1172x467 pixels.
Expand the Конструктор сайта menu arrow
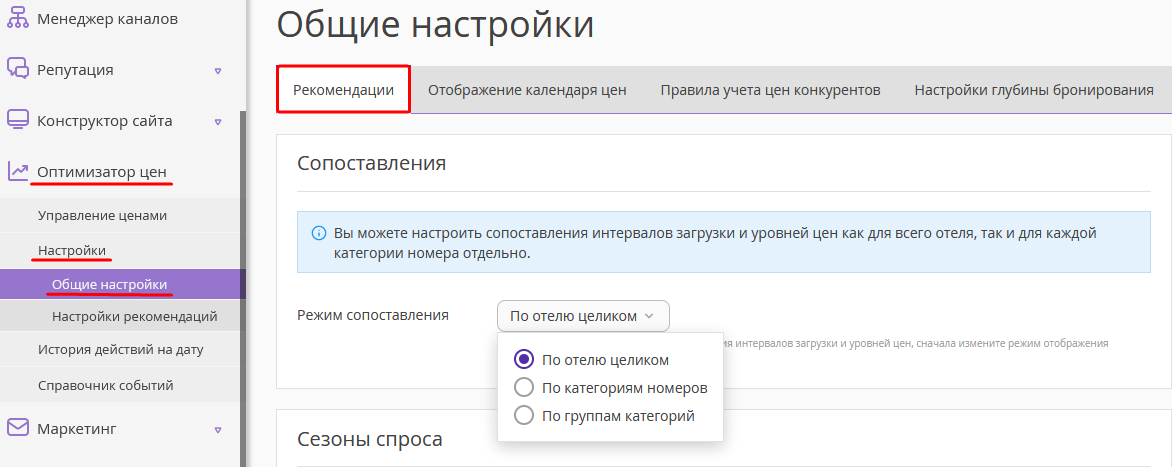(218, 122)
